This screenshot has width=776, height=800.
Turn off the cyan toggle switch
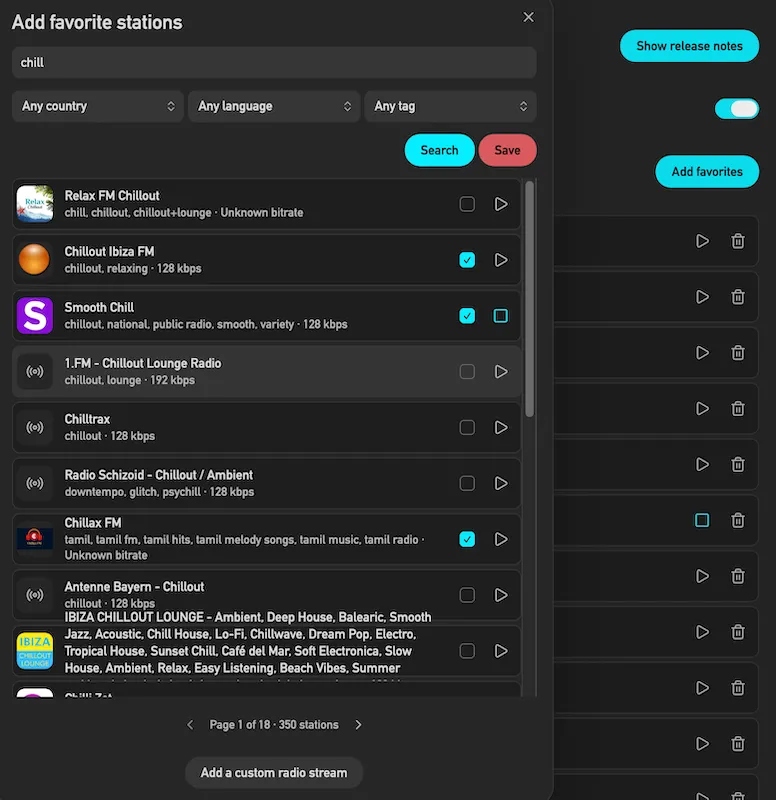pos(737,109)
